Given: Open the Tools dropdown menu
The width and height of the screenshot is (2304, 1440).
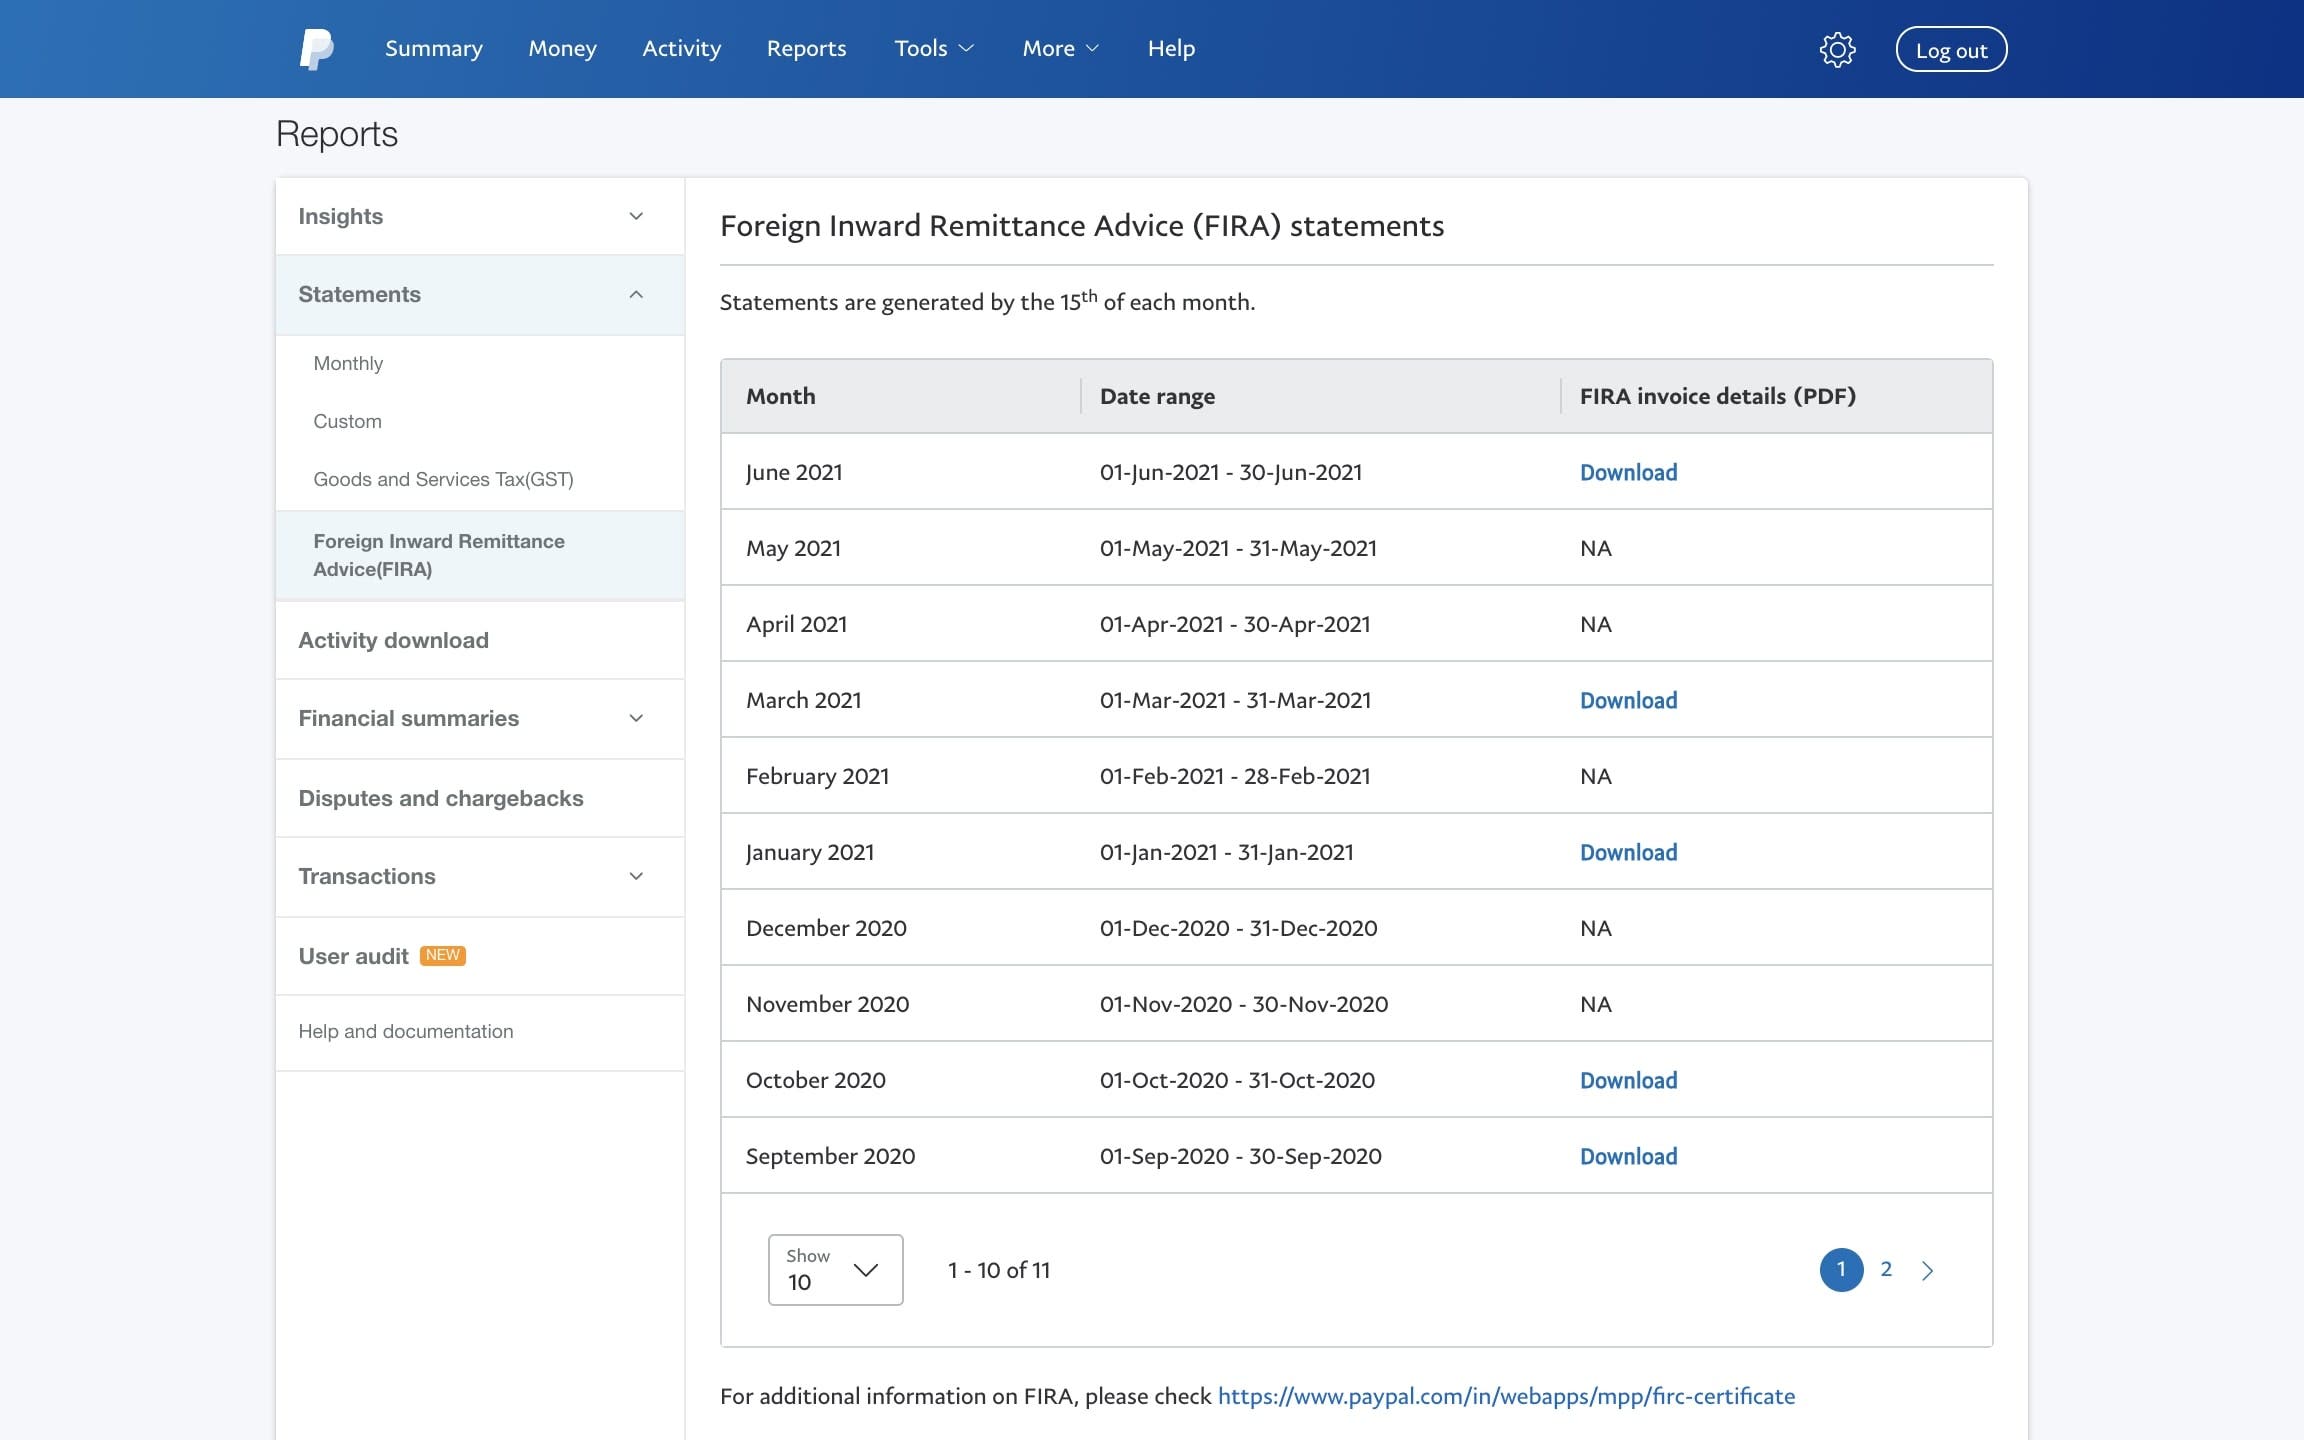Looking at the screenshot, I should click(x=932, y=48).
